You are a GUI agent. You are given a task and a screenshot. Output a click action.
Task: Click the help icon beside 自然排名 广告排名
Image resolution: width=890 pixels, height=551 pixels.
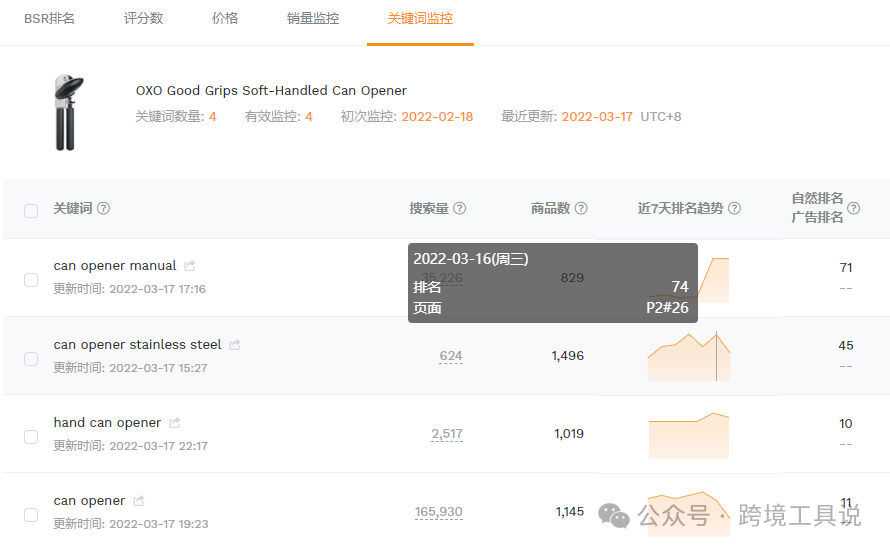pos(853,208)
